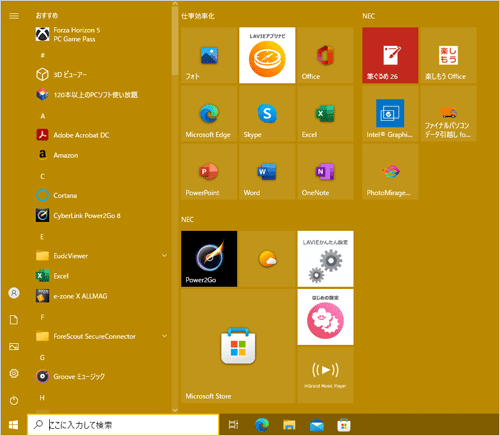Click the letter G section header

42,357
